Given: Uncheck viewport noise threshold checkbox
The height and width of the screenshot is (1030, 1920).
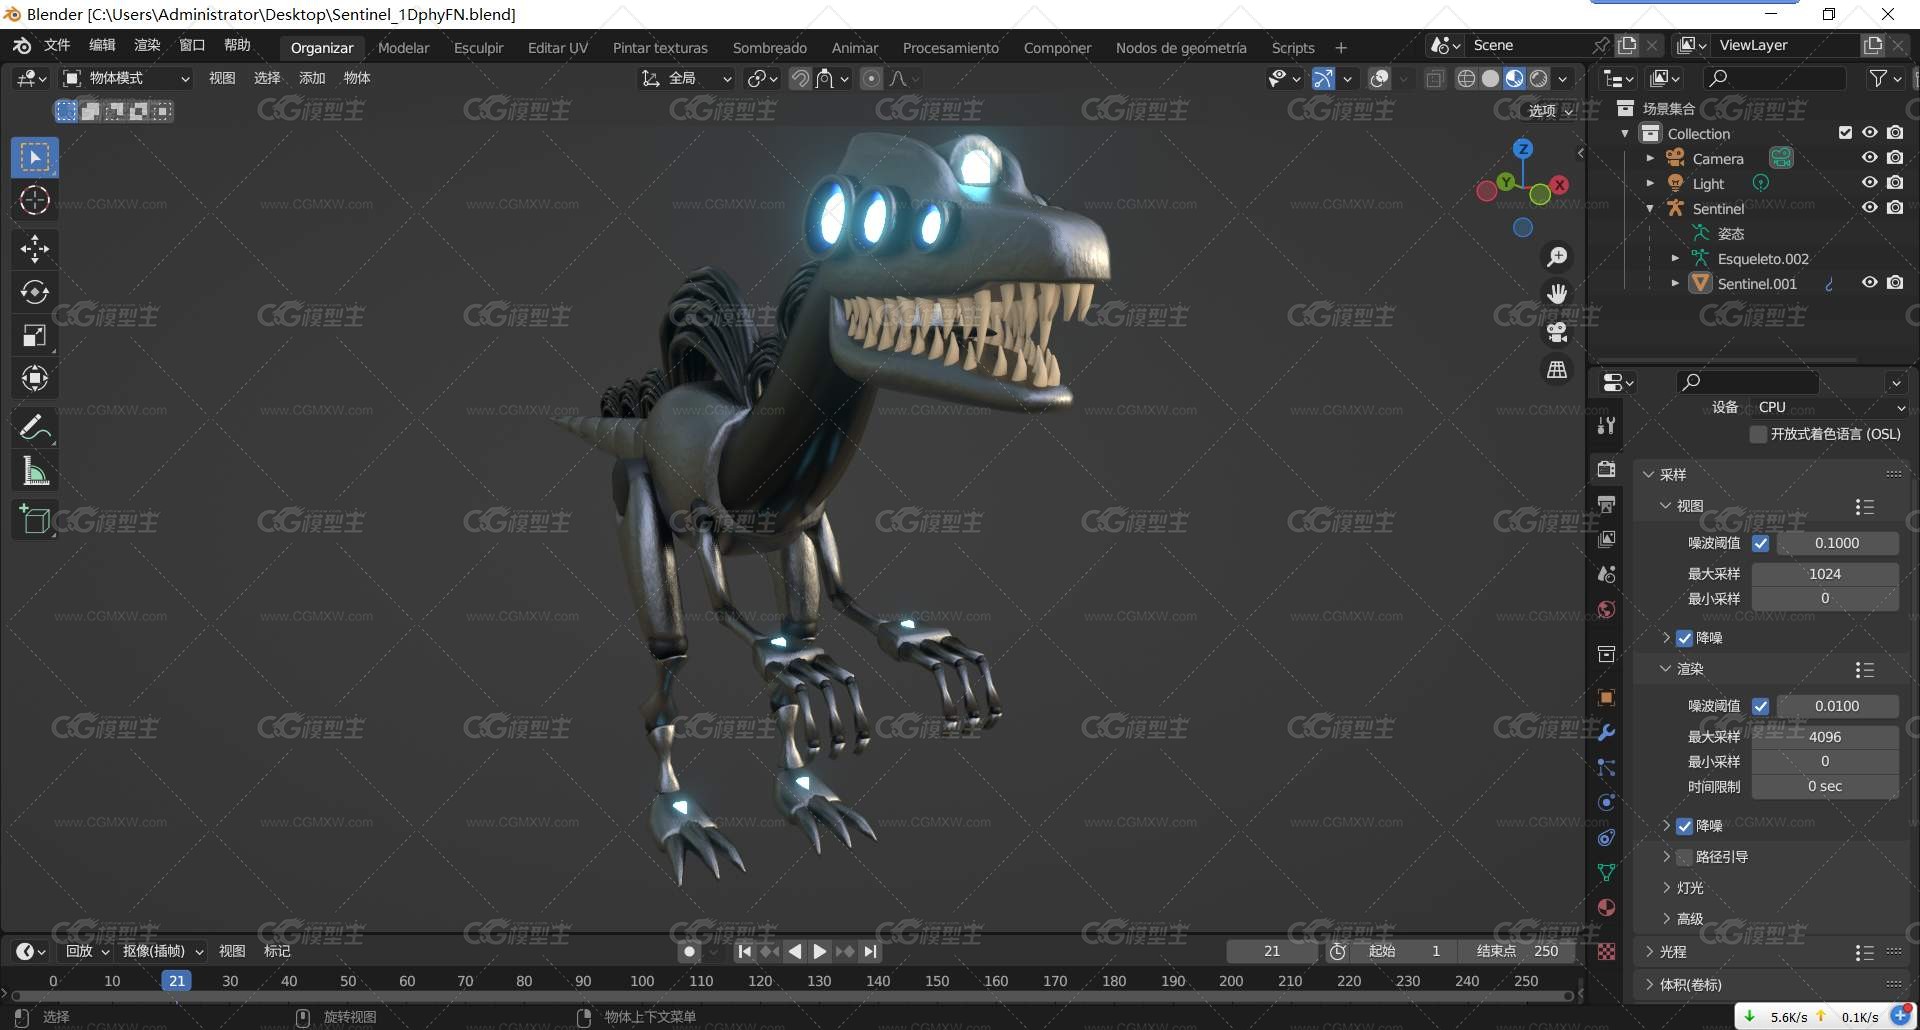Looking at the screenshot, I should coord(1761,543).
